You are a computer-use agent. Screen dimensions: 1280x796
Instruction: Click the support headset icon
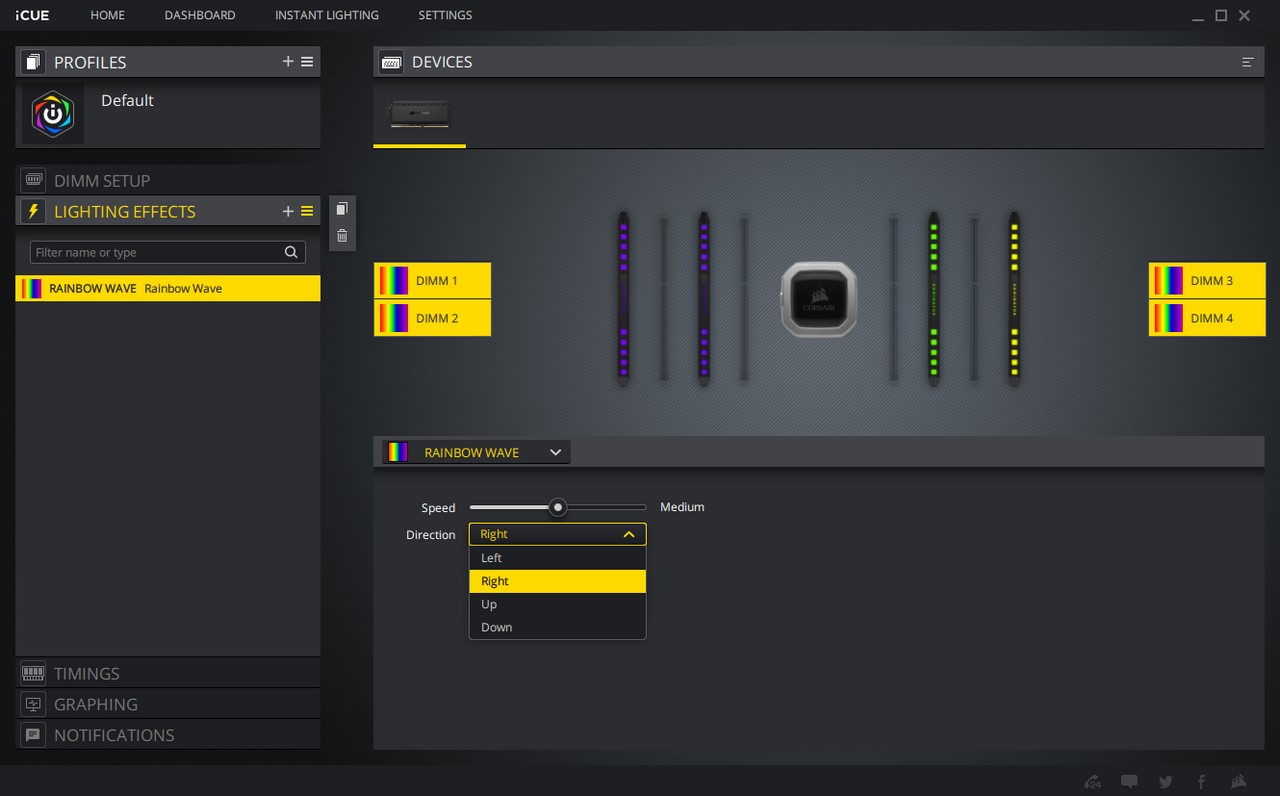coord(1093,782)
